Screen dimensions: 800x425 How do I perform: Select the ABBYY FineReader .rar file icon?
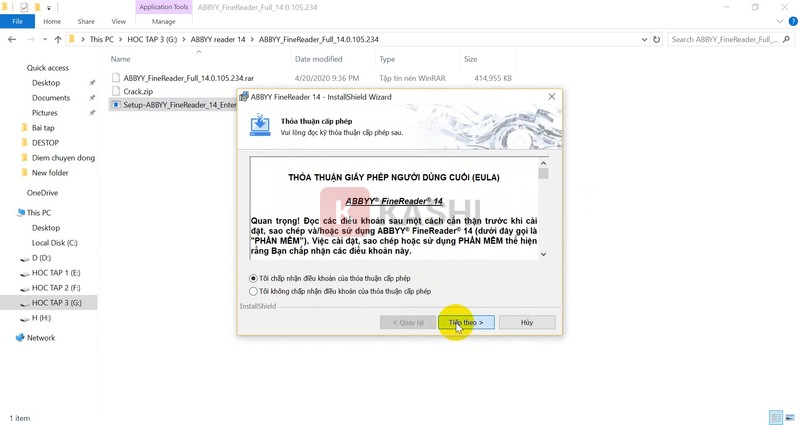(116, 77)
